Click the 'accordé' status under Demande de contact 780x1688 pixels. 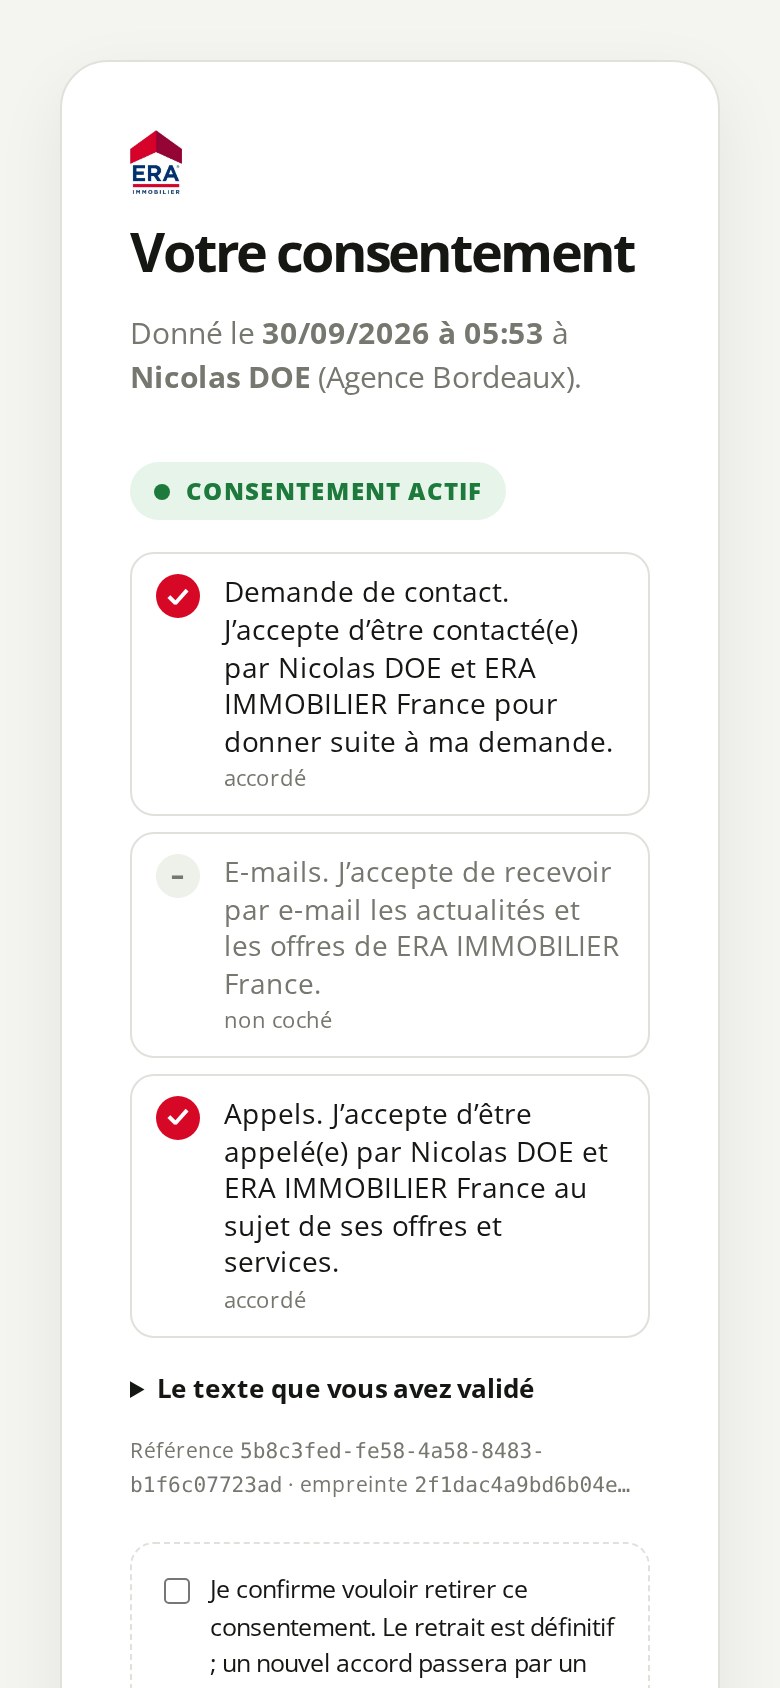(265, 778)
